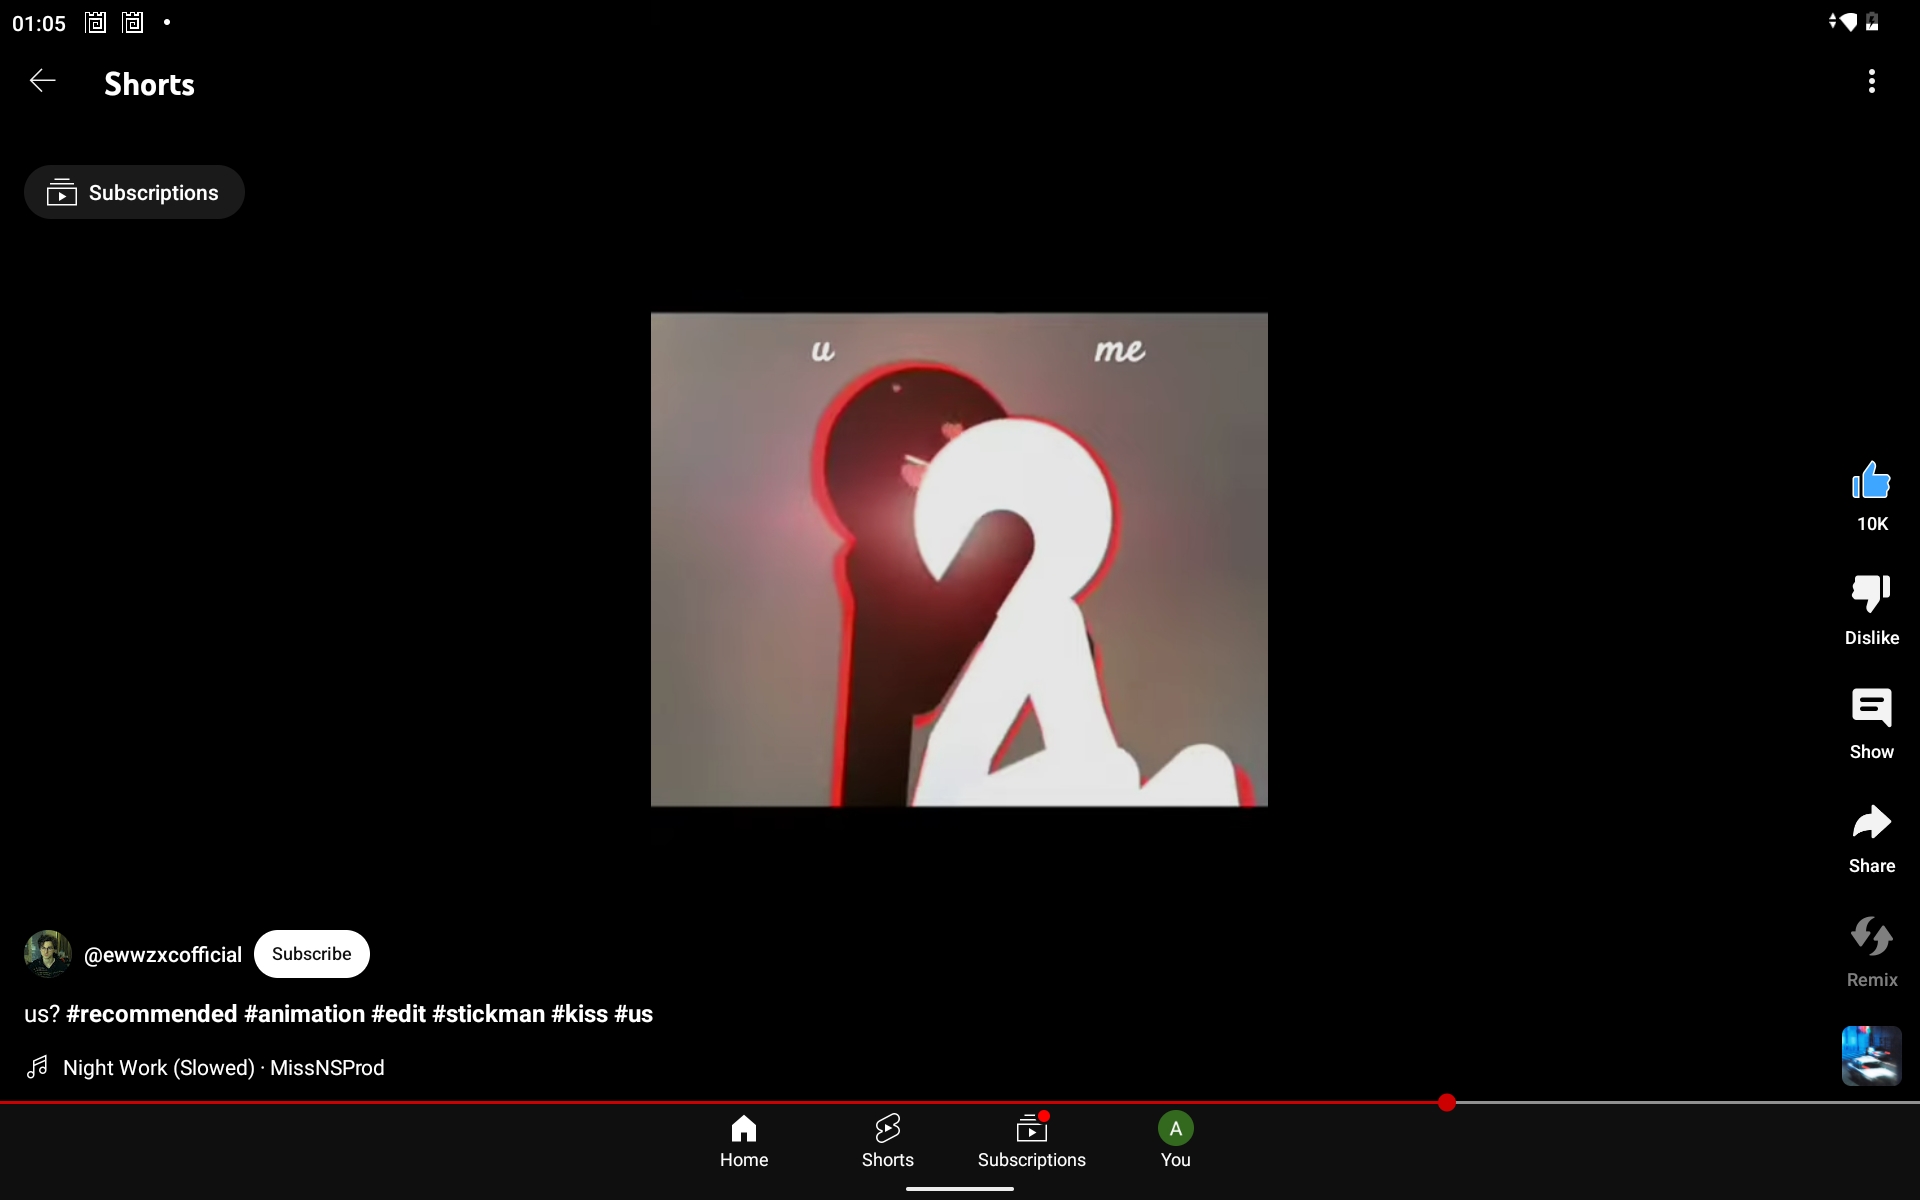The width and height of the screenshot is (1920, 1200).
Task: Tap the Shorts page title
Action: tap(149, 84)
